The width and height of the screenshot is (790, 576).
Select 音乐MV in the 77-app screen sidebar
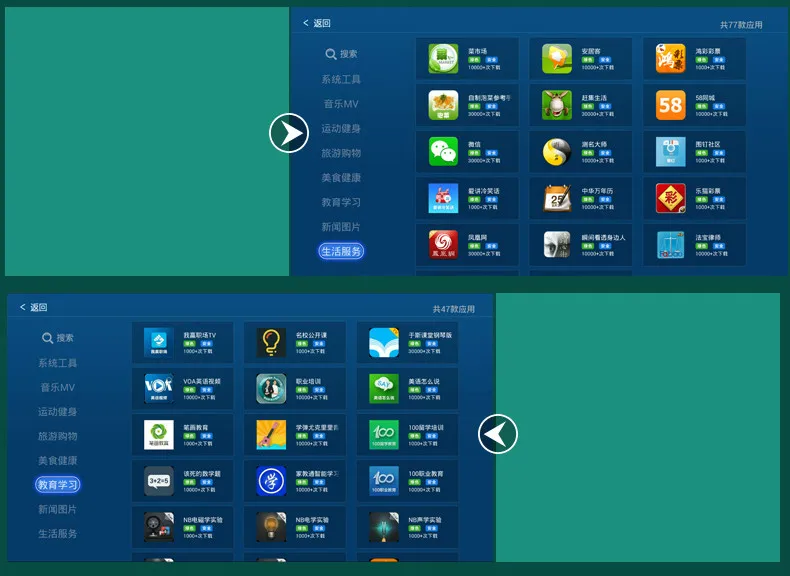point(341,104)
